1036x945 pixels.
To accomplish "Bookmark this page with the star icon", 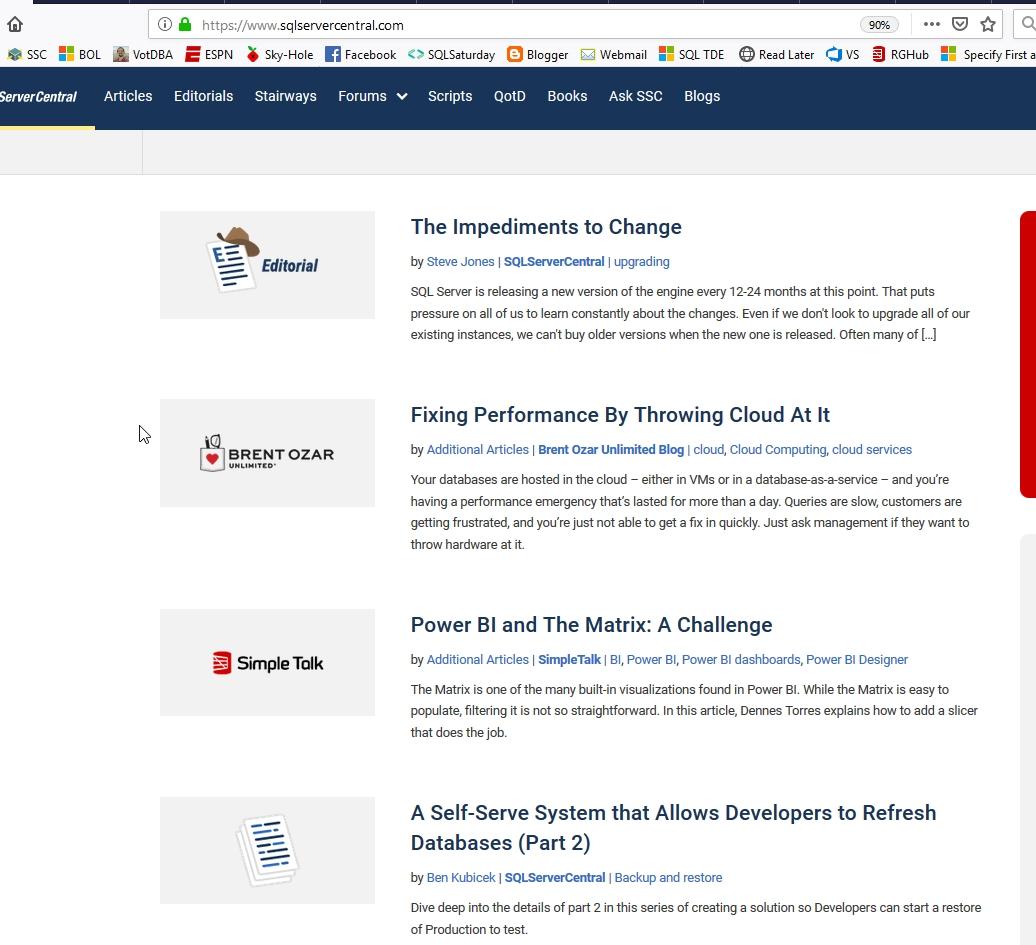I will pos(988,24).
